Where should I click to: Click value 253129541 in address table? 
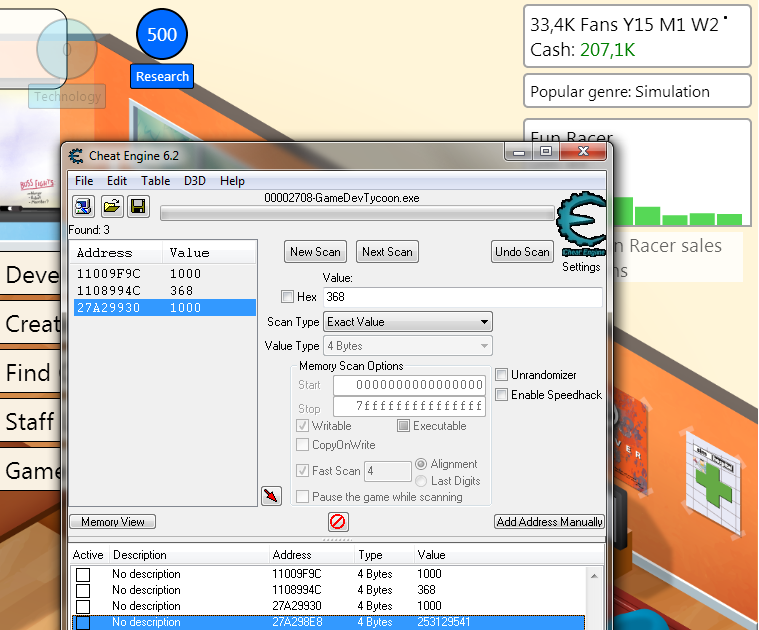[x=443, y=622]
